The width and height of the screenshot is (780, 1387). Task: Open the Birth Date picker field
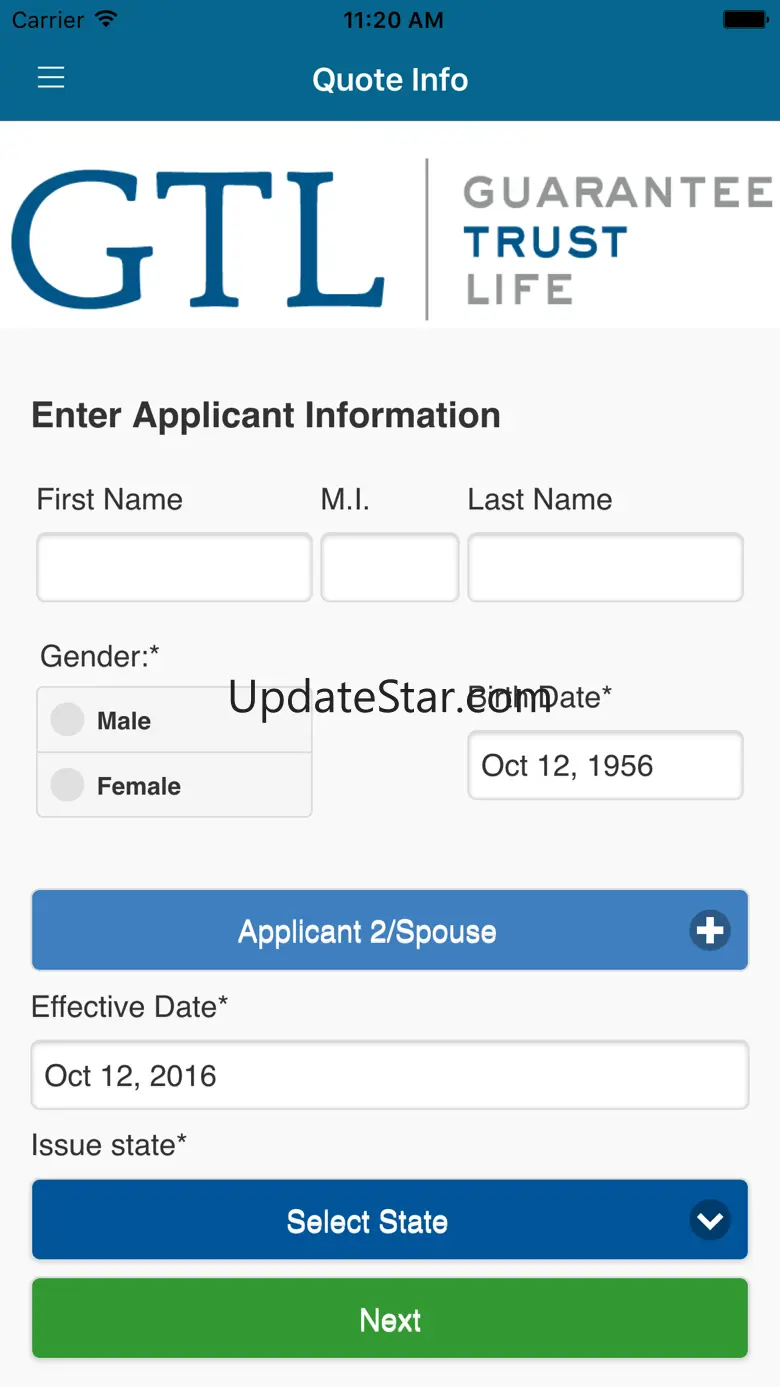pos(605,766)
